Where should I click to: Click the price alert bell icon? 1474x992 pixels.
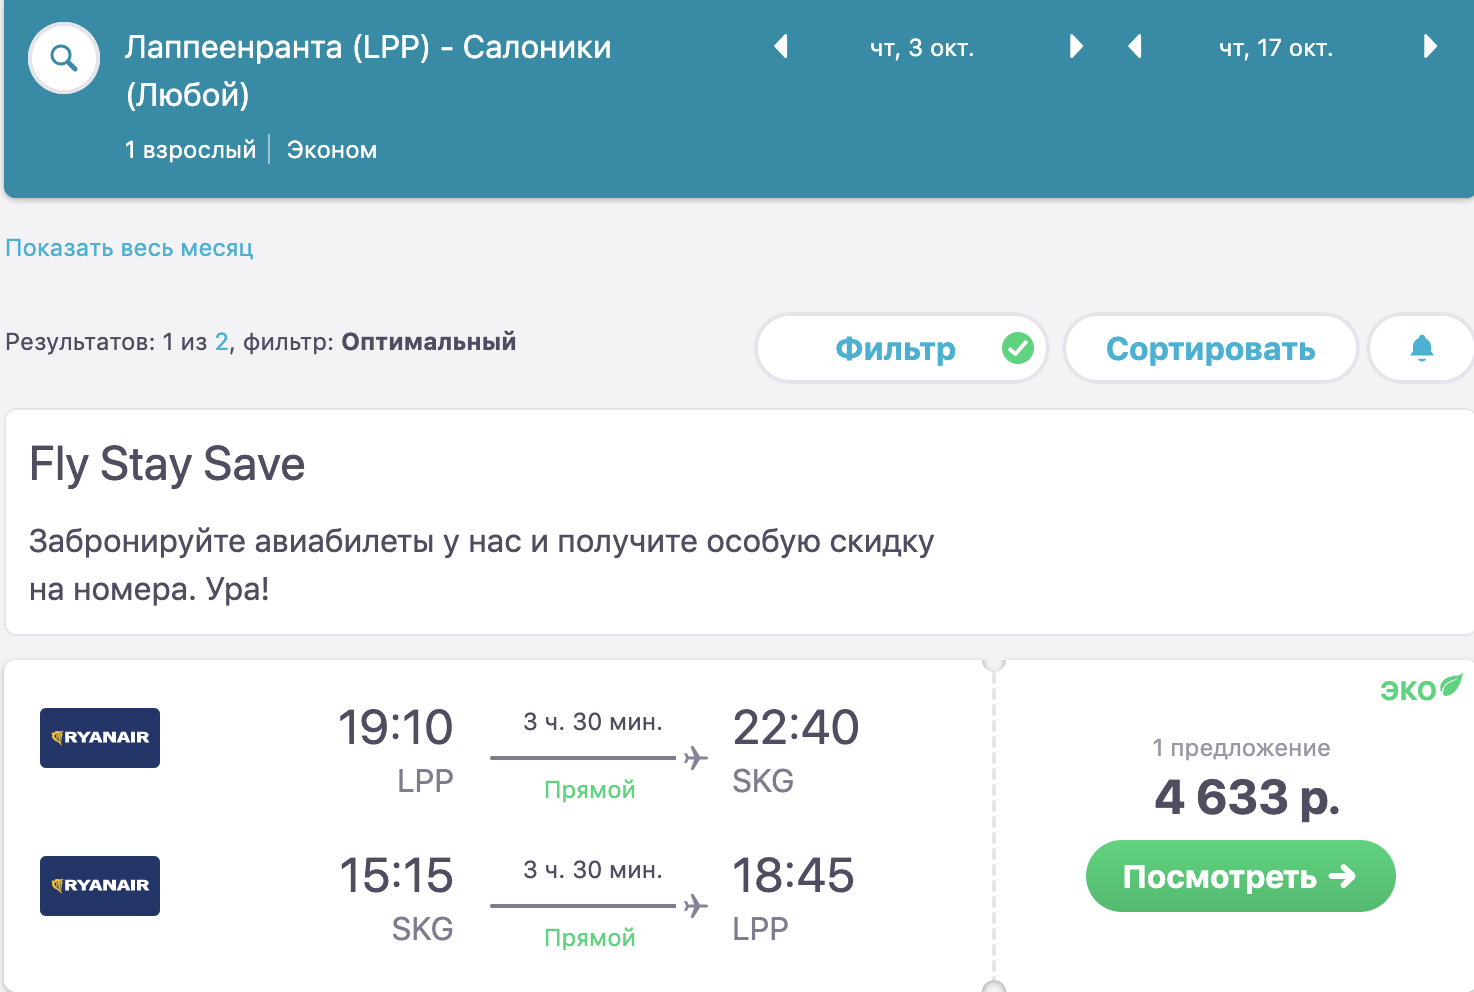(1422, 348)
